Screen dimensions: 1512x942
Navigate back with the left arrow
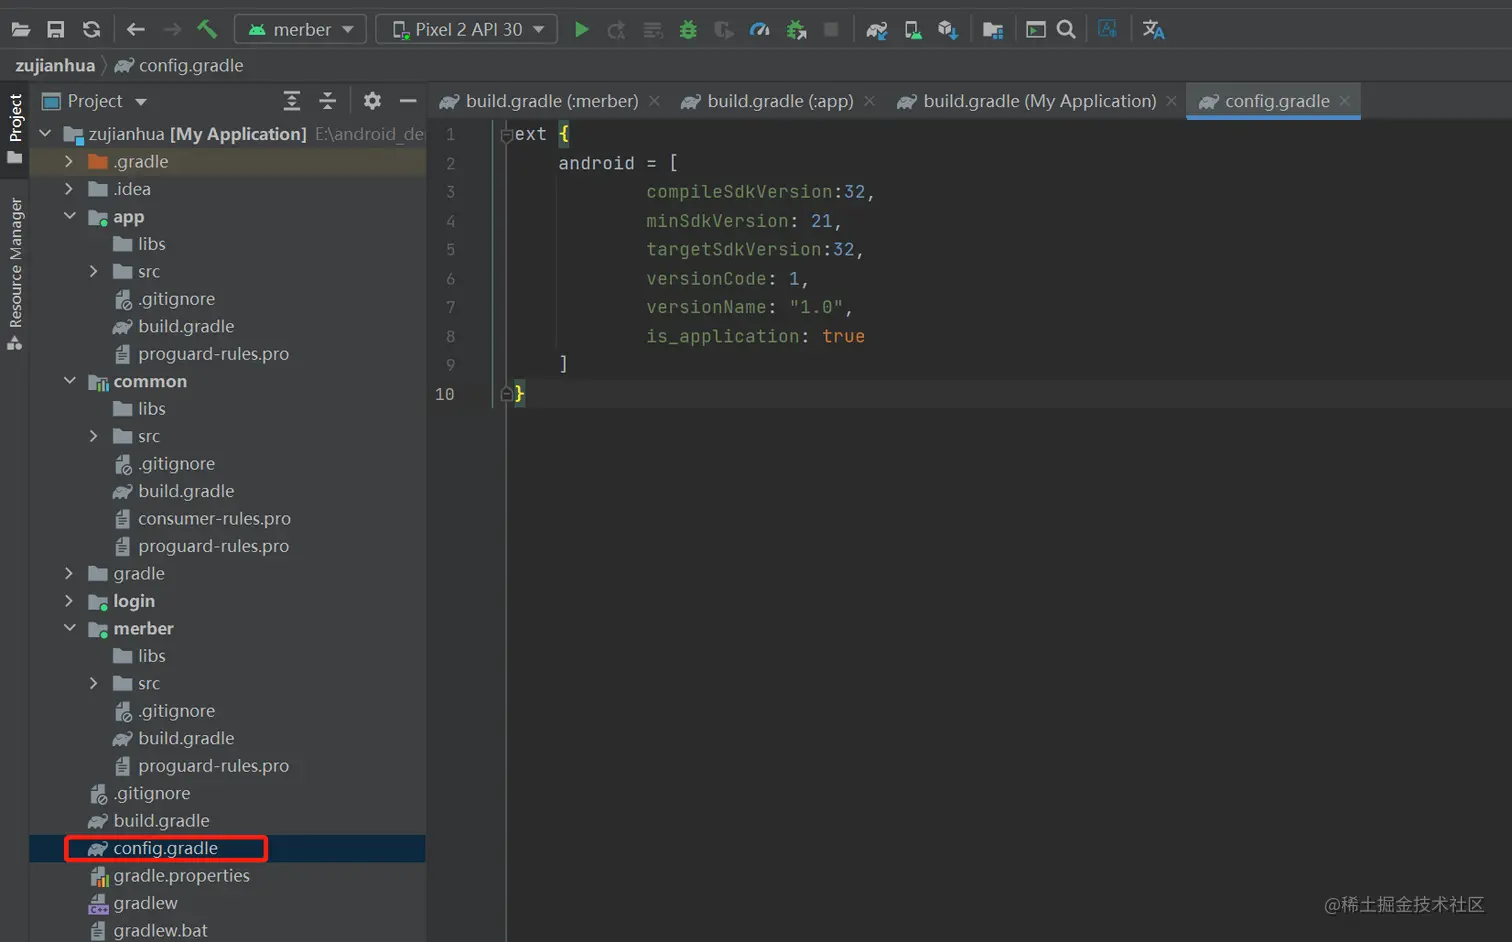(x=136, y=29)
